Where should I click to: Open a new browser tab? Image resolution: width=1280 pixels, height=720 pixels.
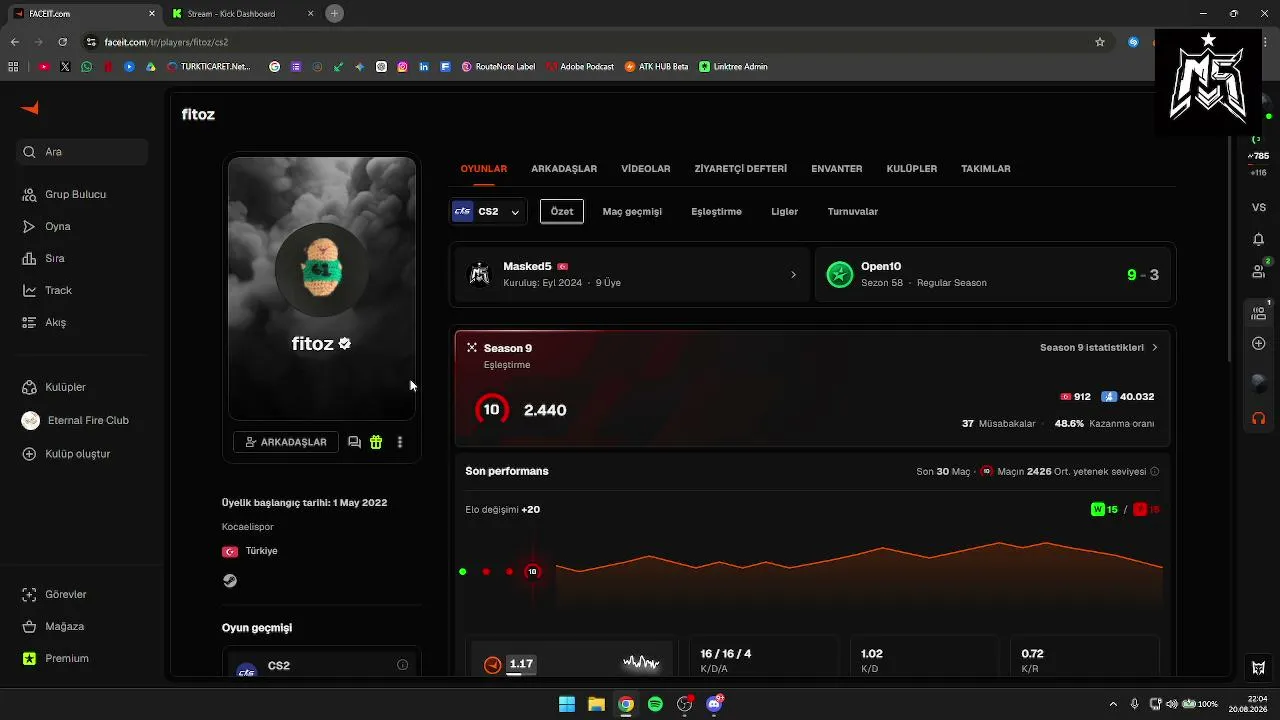point(335,14)
